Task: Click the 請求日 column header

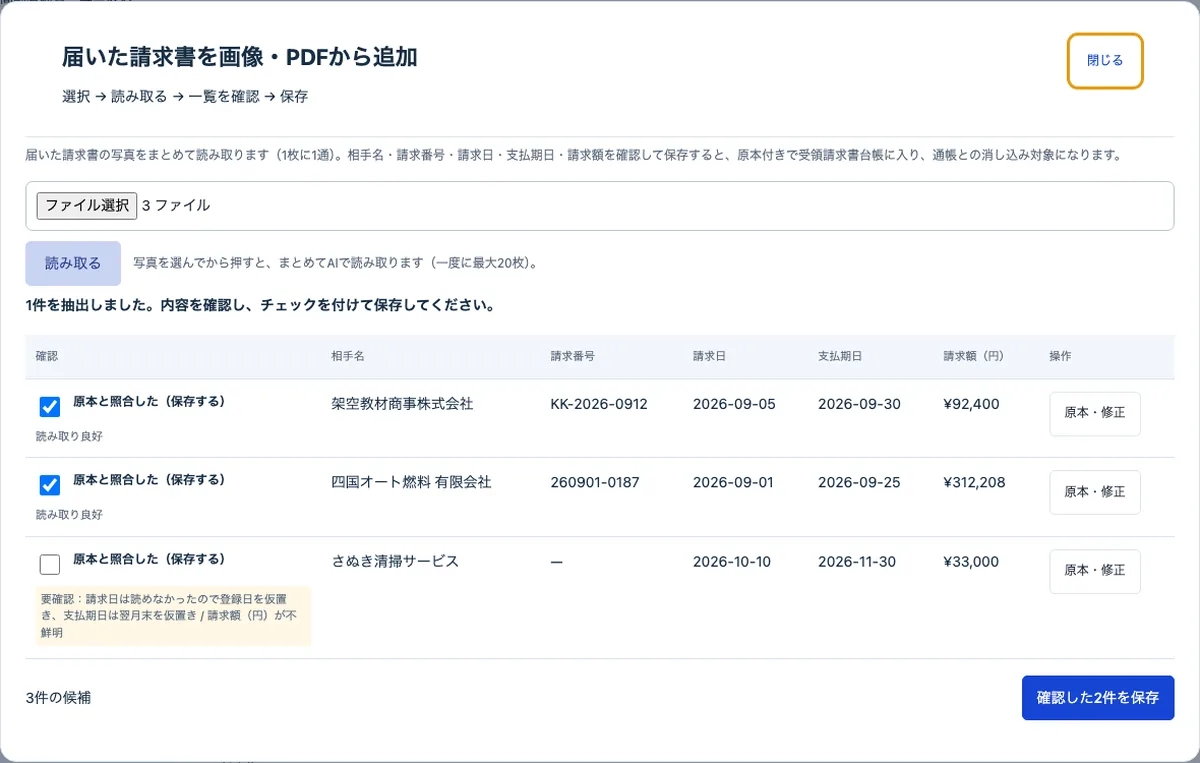Action: (x=709, y=357)
